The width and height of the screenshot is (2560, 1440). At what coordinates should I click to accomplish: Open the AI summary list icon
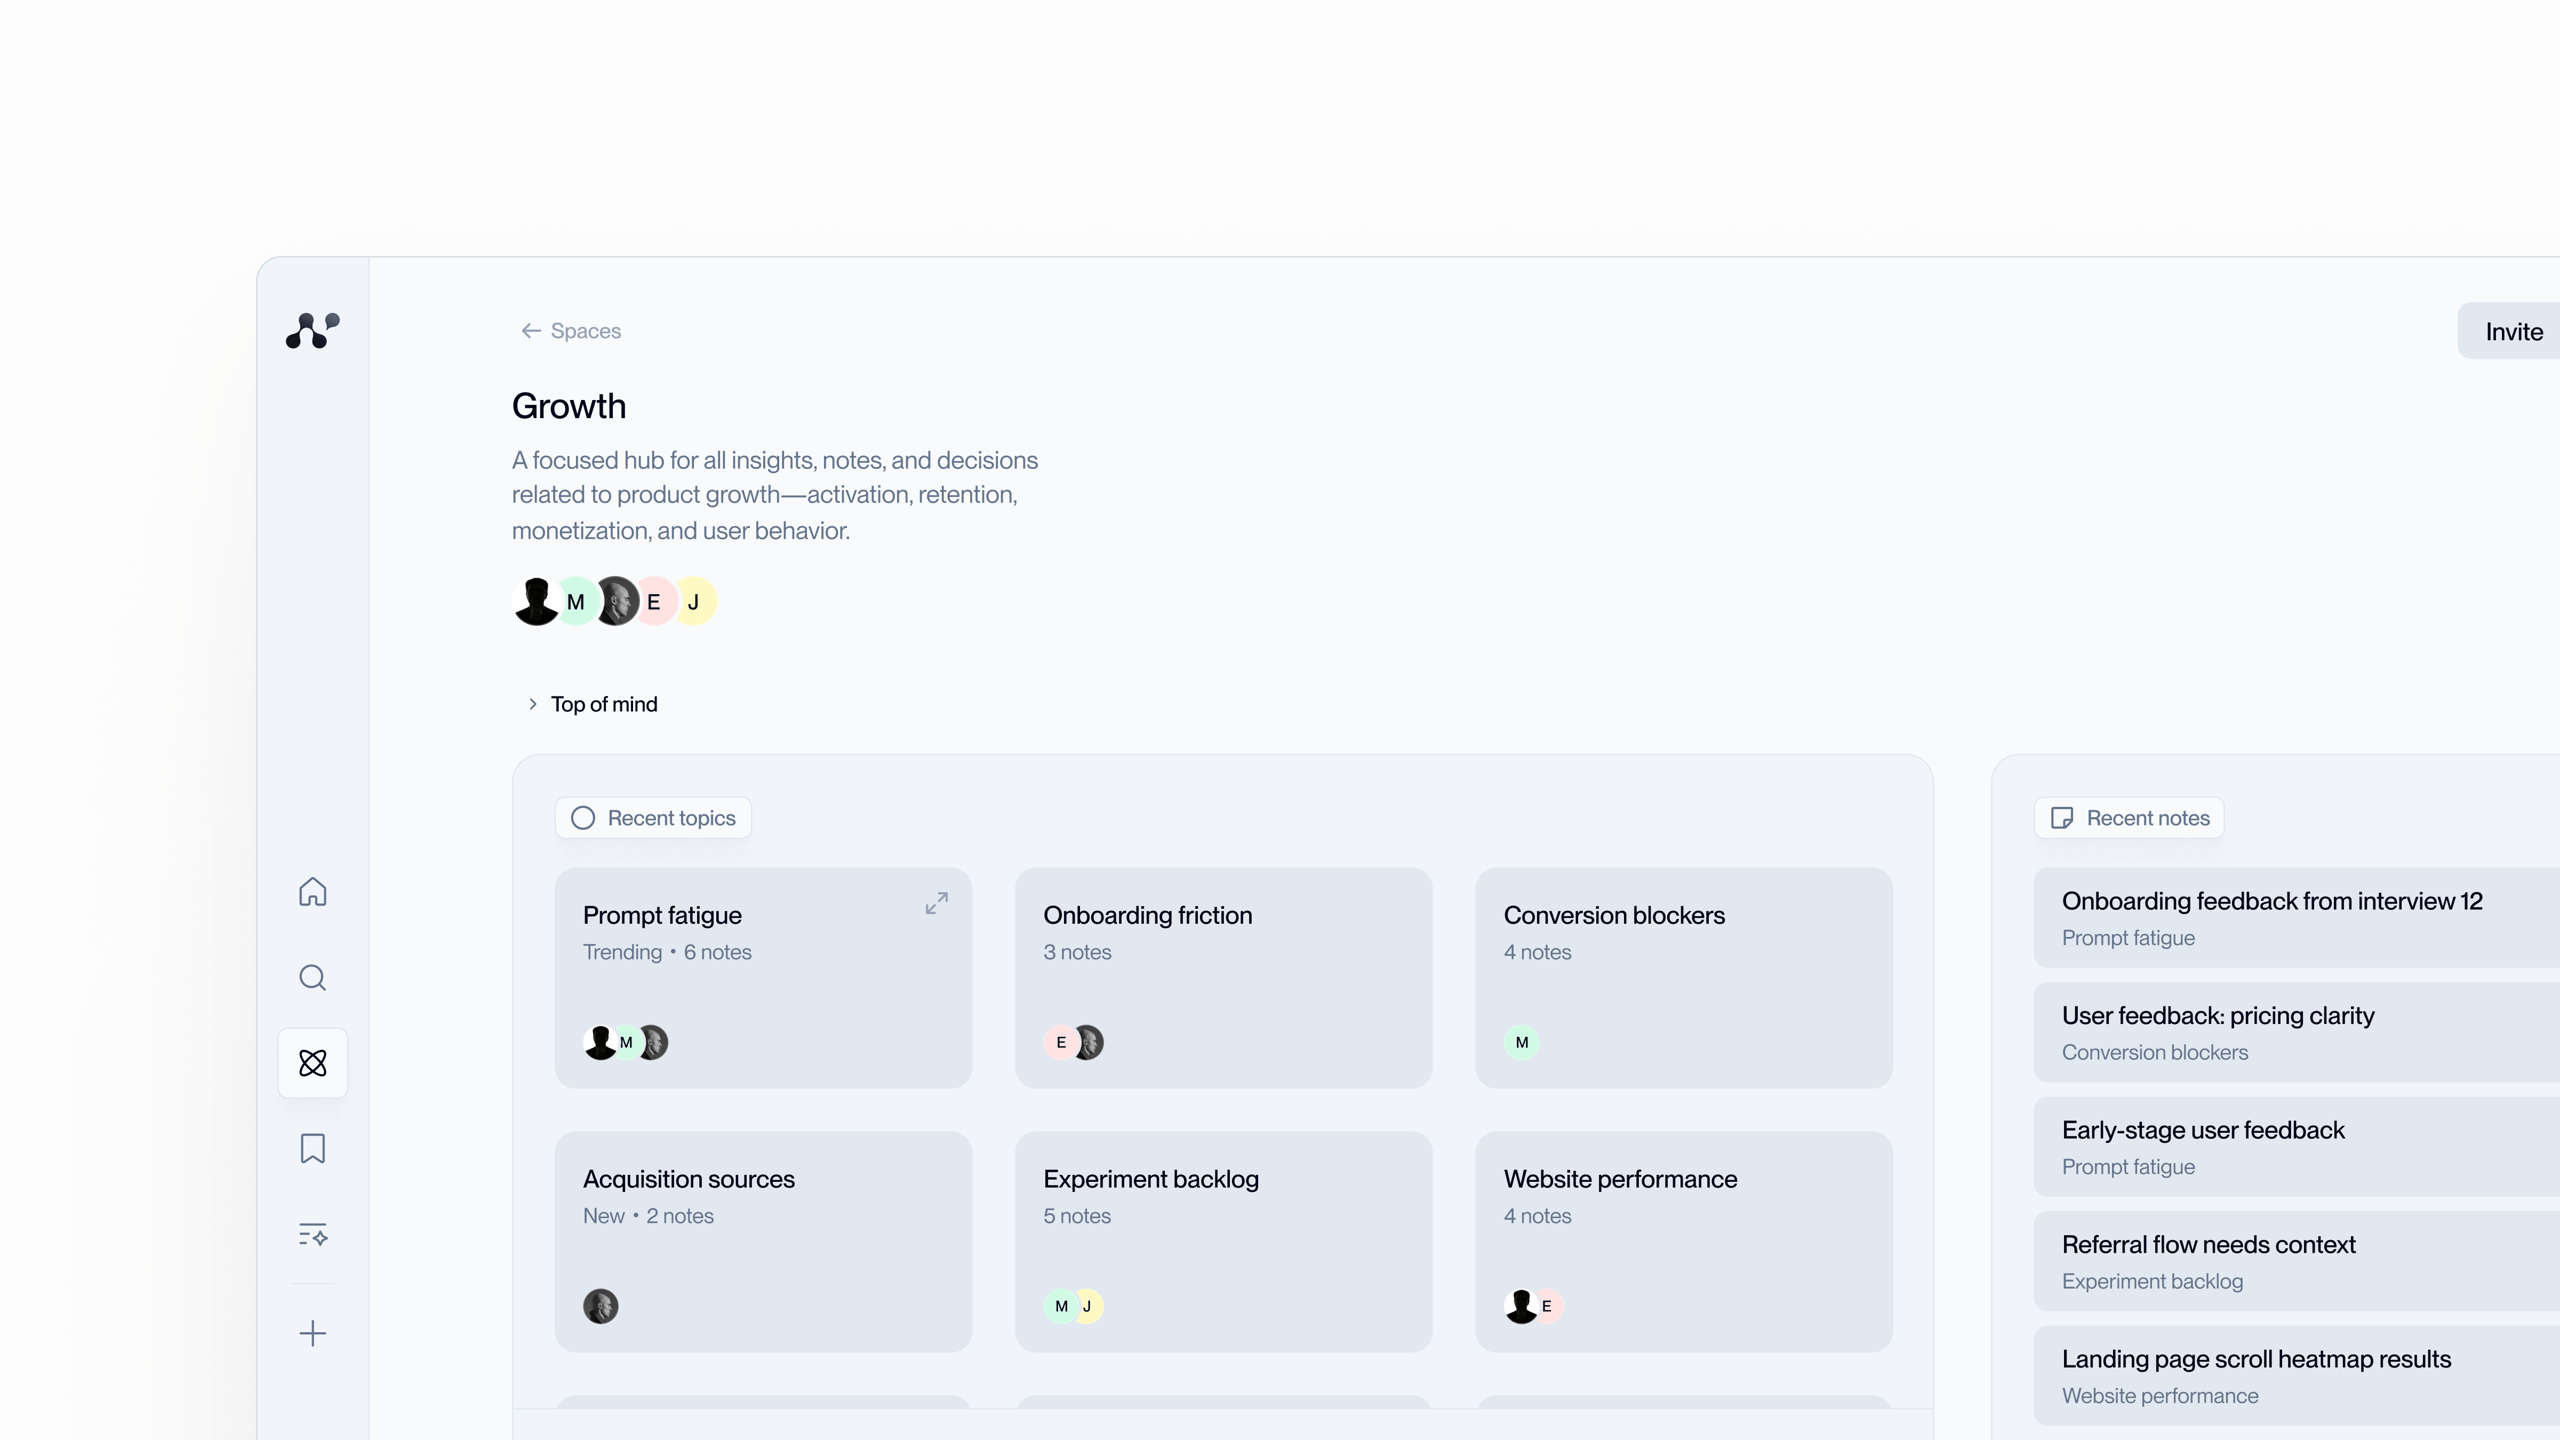pos(312,1234)
